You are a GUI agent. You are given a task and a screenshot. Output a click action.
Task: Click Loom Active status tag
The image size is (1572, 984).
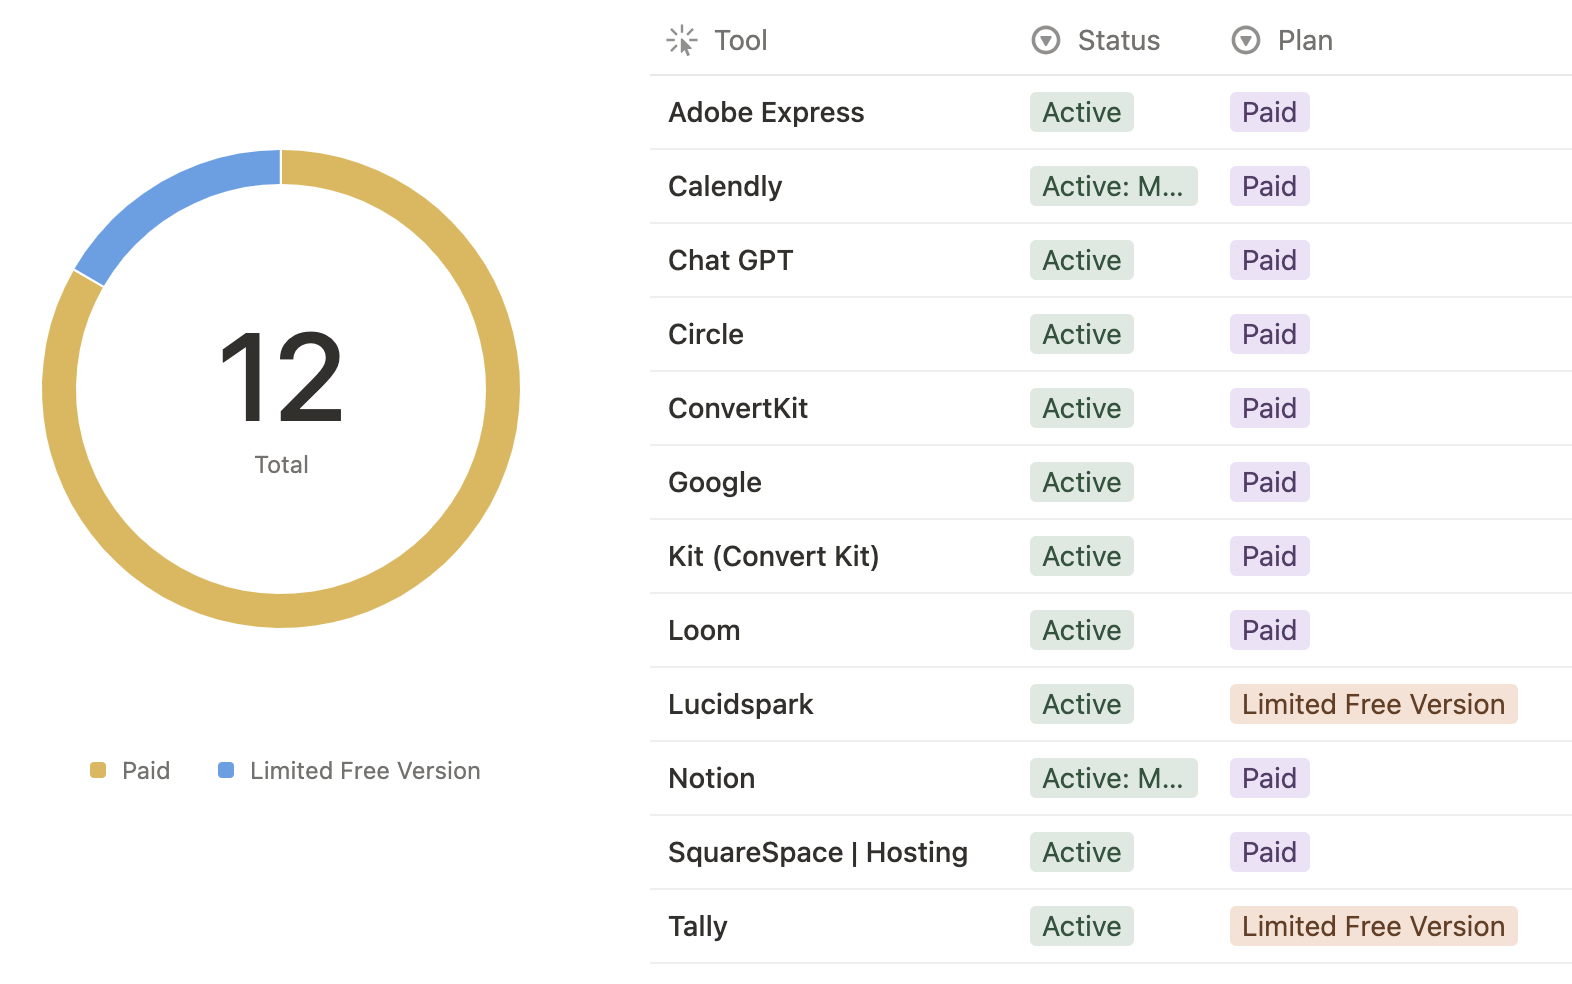pyautogui.click(x=1082, y=630)
